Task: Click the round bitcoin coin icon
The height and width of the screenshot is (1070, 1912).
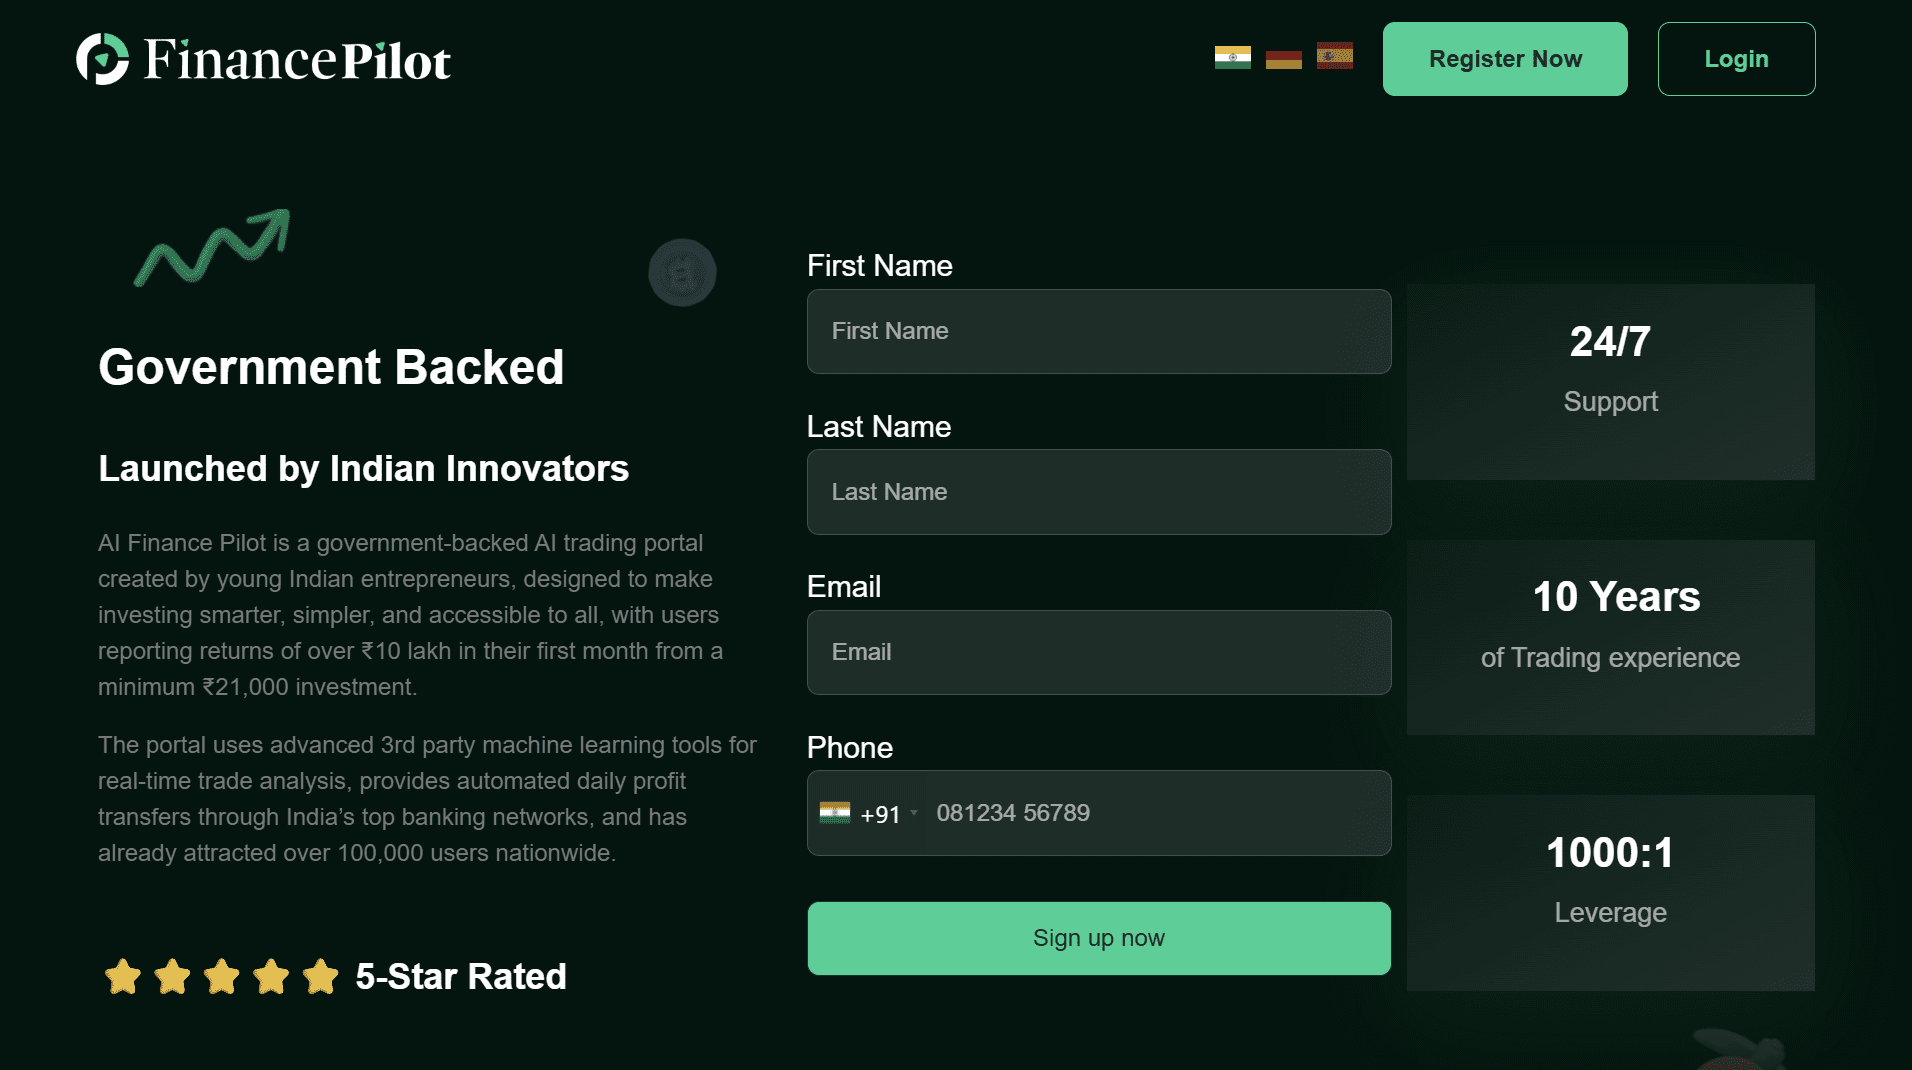Action: [x=682, y=272]
